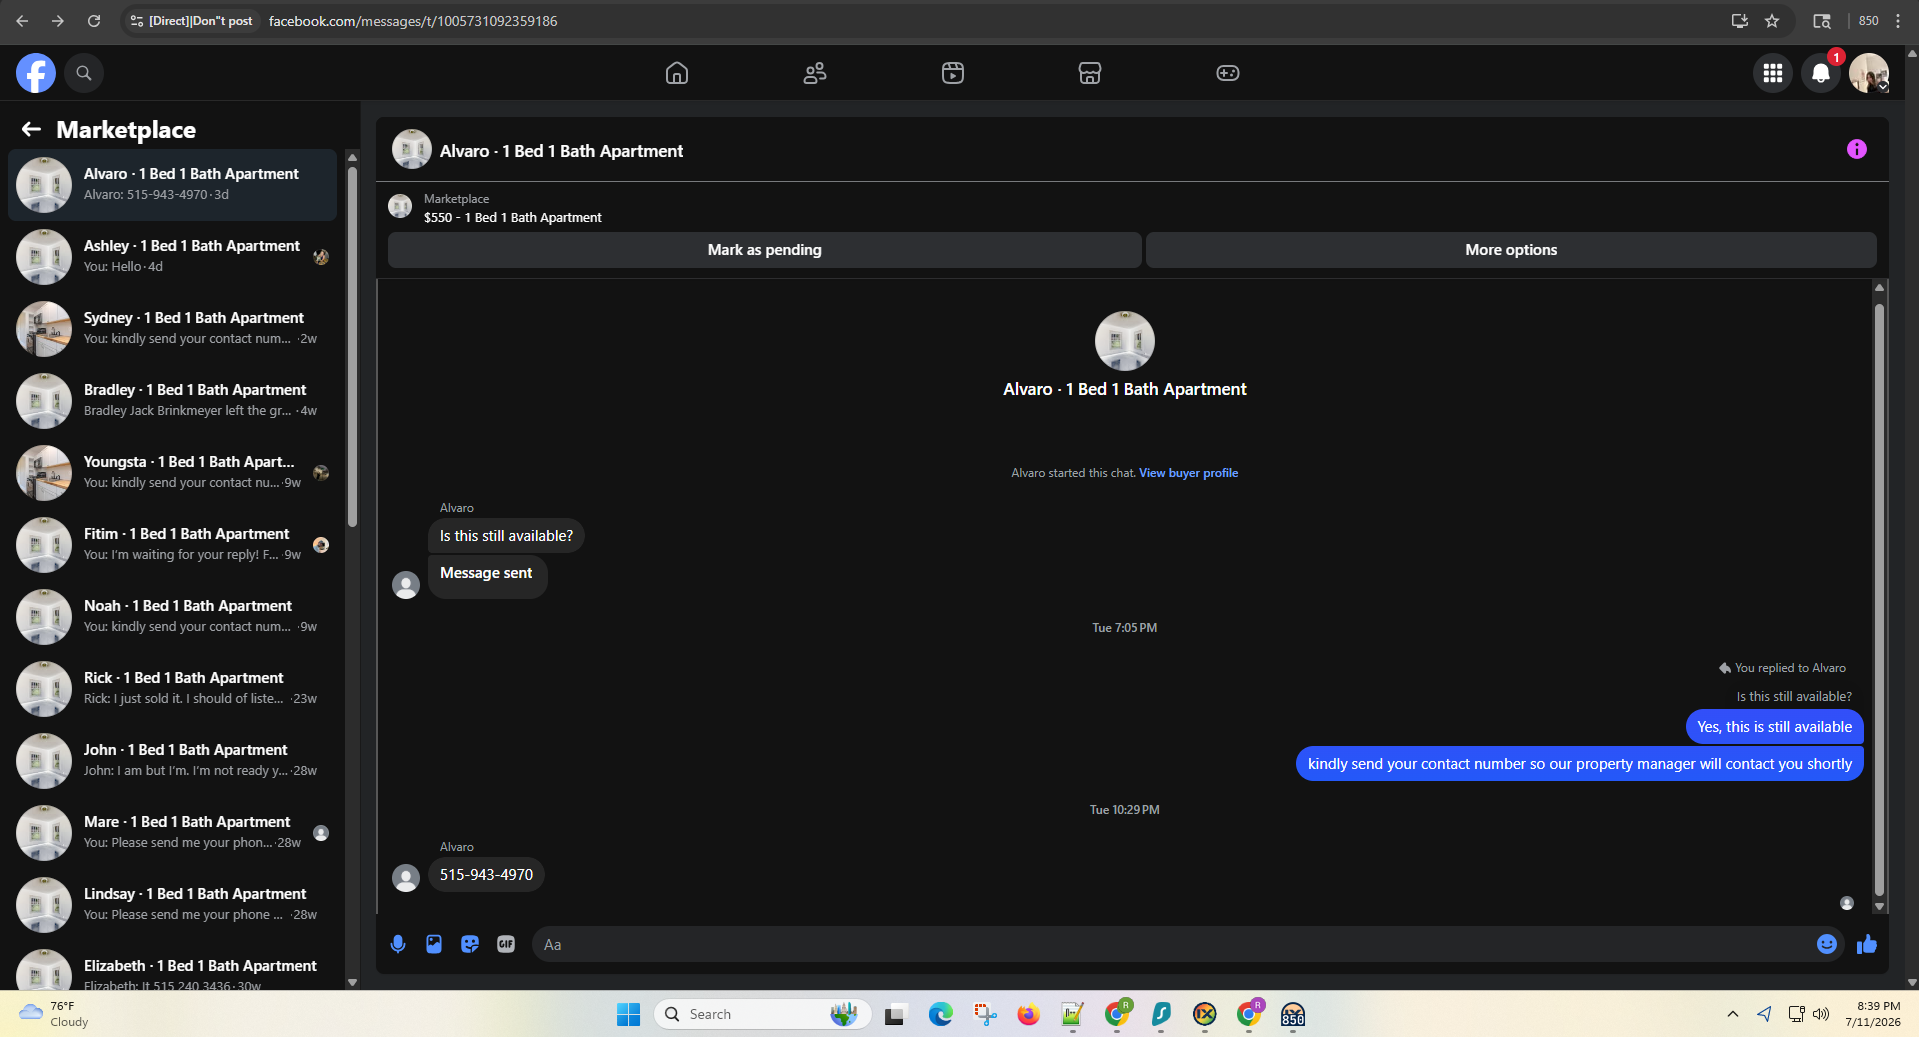Open the apps grid menu icon
This screenshot has height=1037, width=1919.
point(1773,73)
